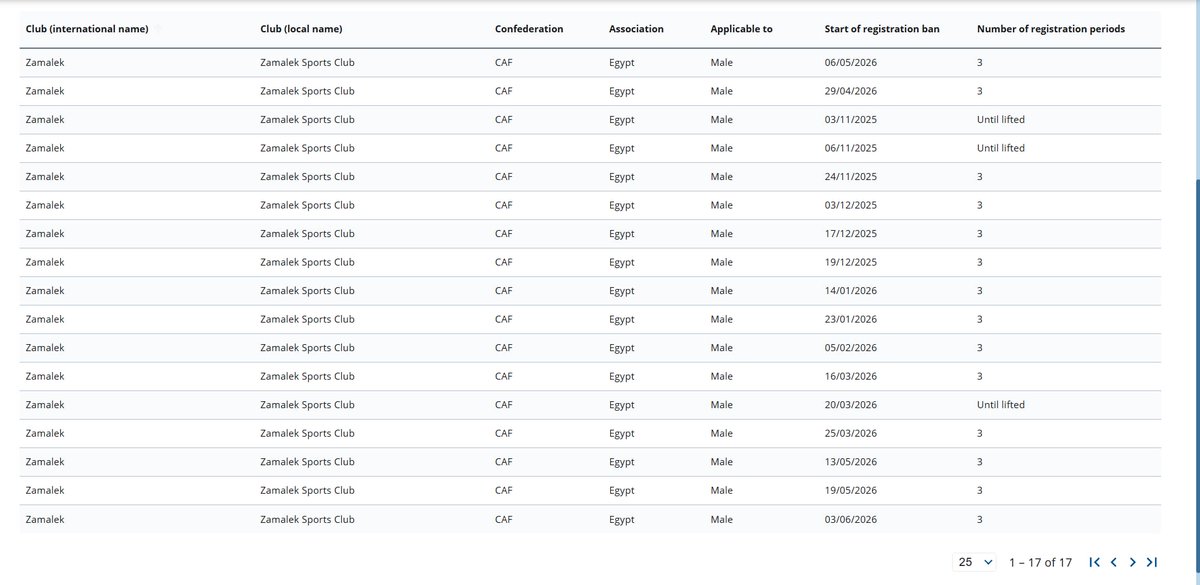
Task: Click the '1 – 17 of 17' page range text
Action: click(x=1041, y=562)
